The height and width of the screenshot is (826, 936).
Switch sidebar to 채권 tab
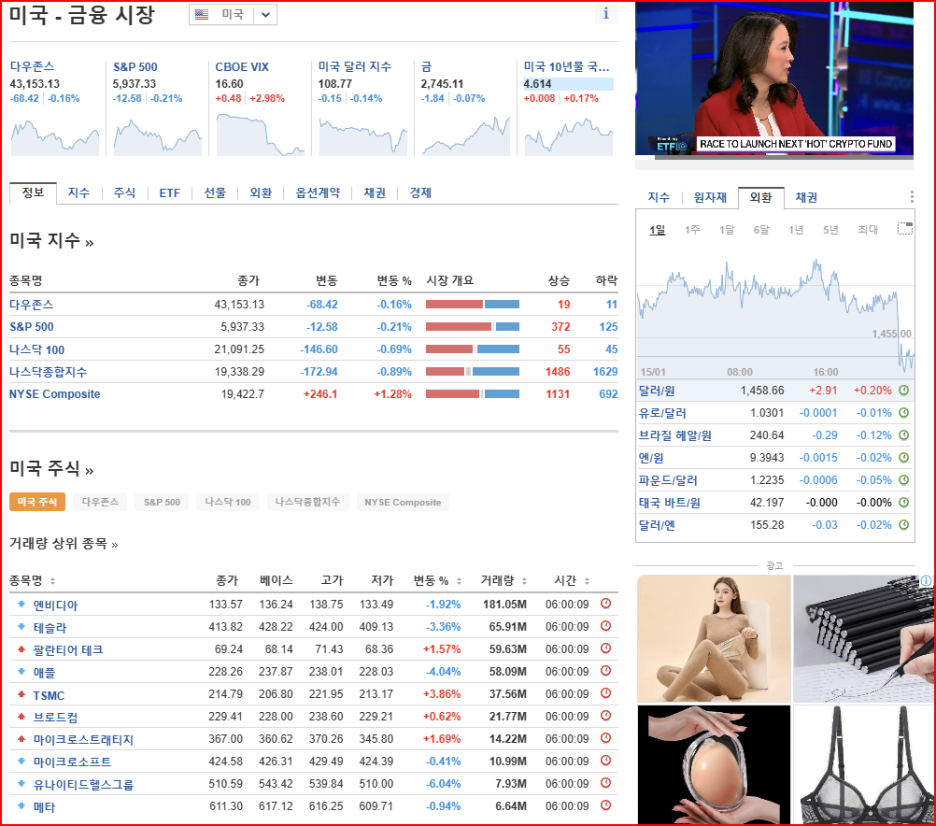pyautogui.click(x=806, y=197)
